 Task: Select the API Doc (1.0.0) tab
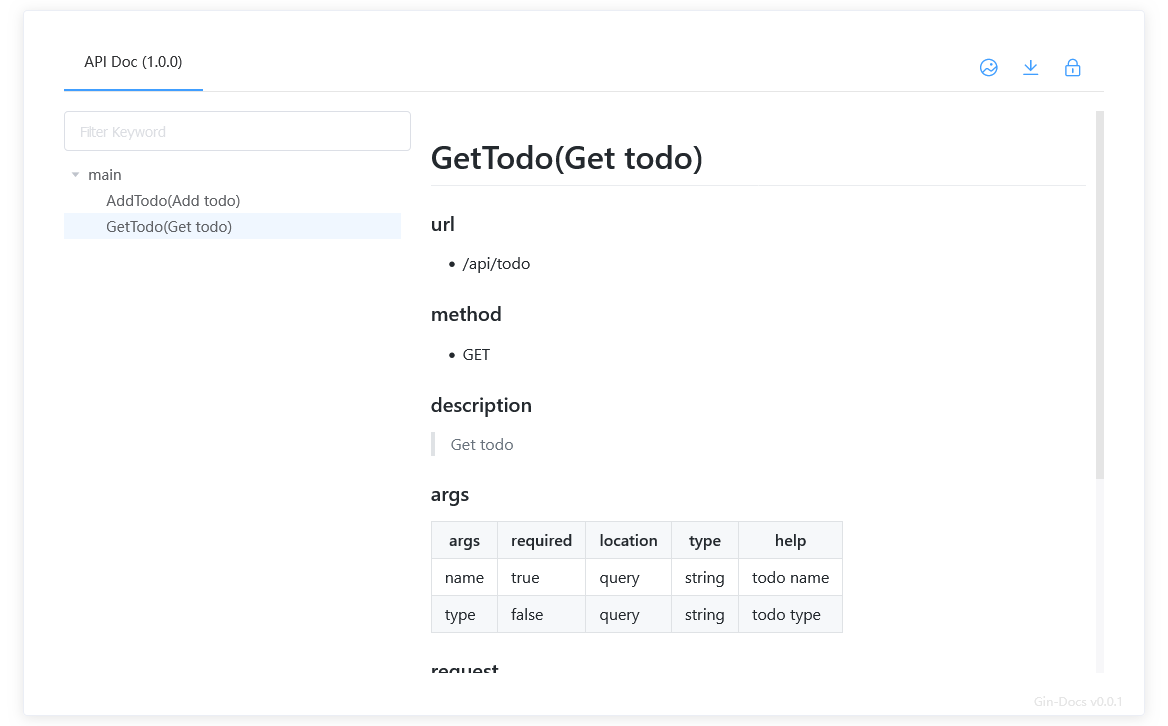(133, 62)
